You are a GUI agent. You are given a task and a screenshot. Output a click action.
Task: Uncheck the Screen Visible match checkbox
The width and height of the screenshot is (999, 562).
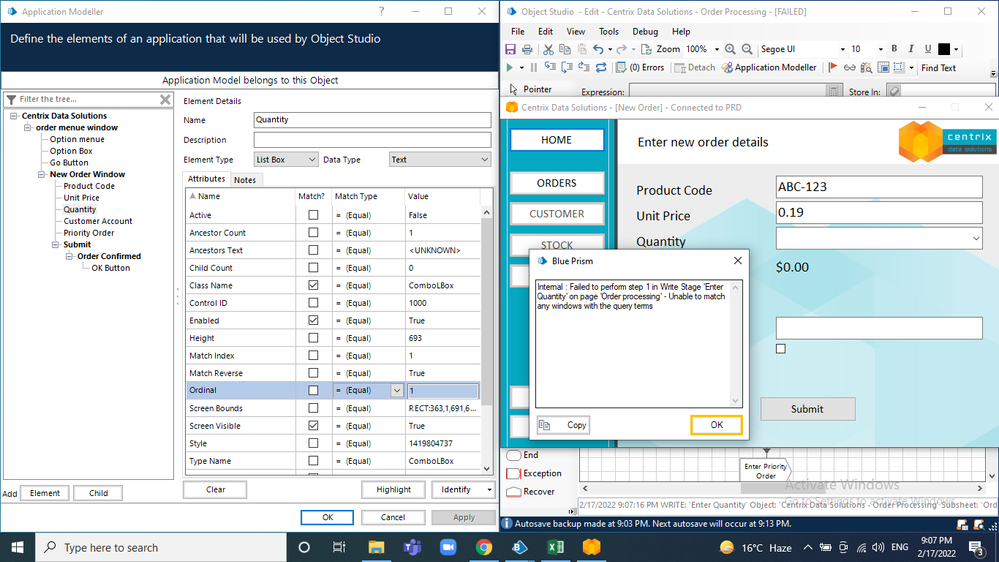[313, 426]
